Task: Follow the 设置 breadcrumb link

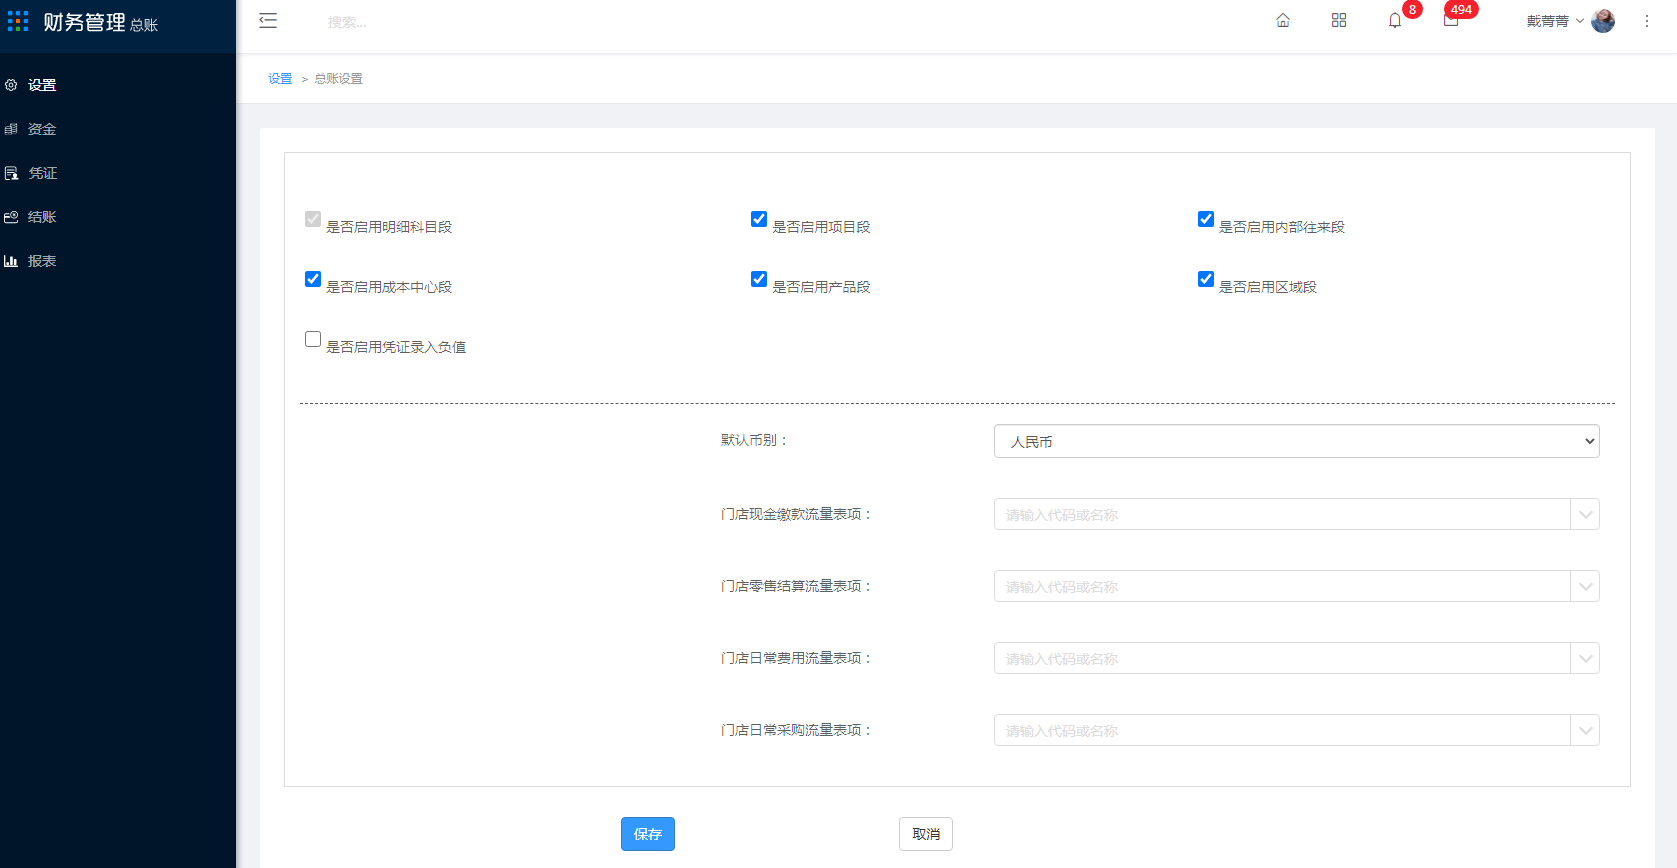Action: (x=280, y=79)
